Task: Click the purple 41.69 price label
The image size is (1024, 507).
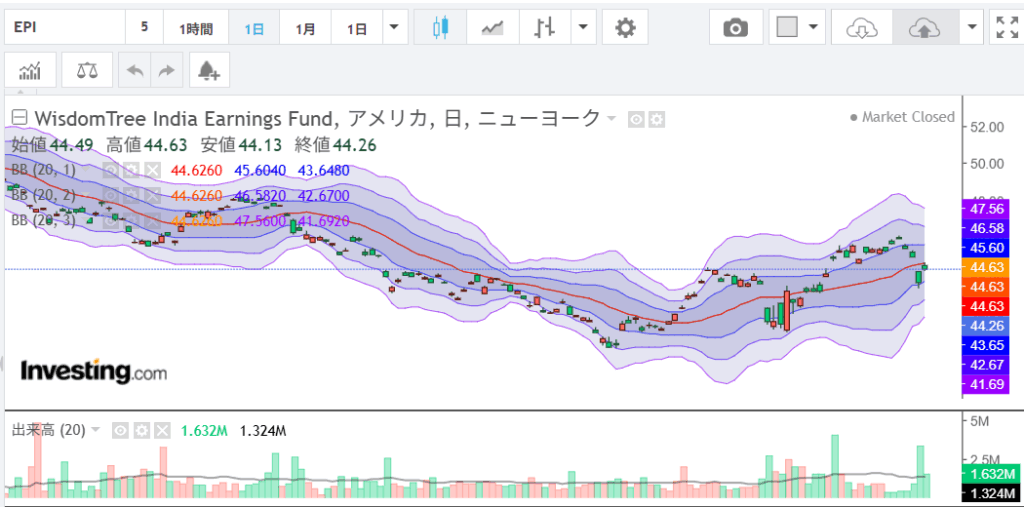Action: tap(987, 384)
